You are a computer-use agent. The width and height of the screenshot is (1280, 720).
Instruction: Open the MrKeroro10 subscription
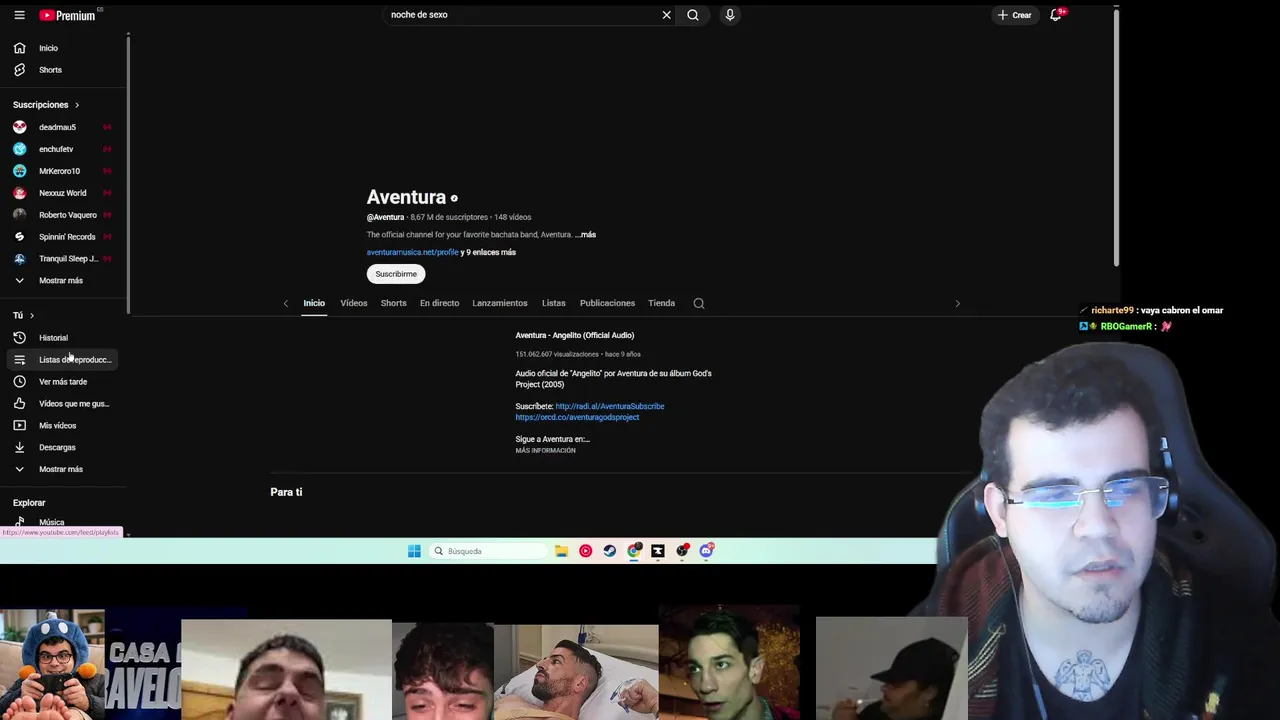click(62, 171)
